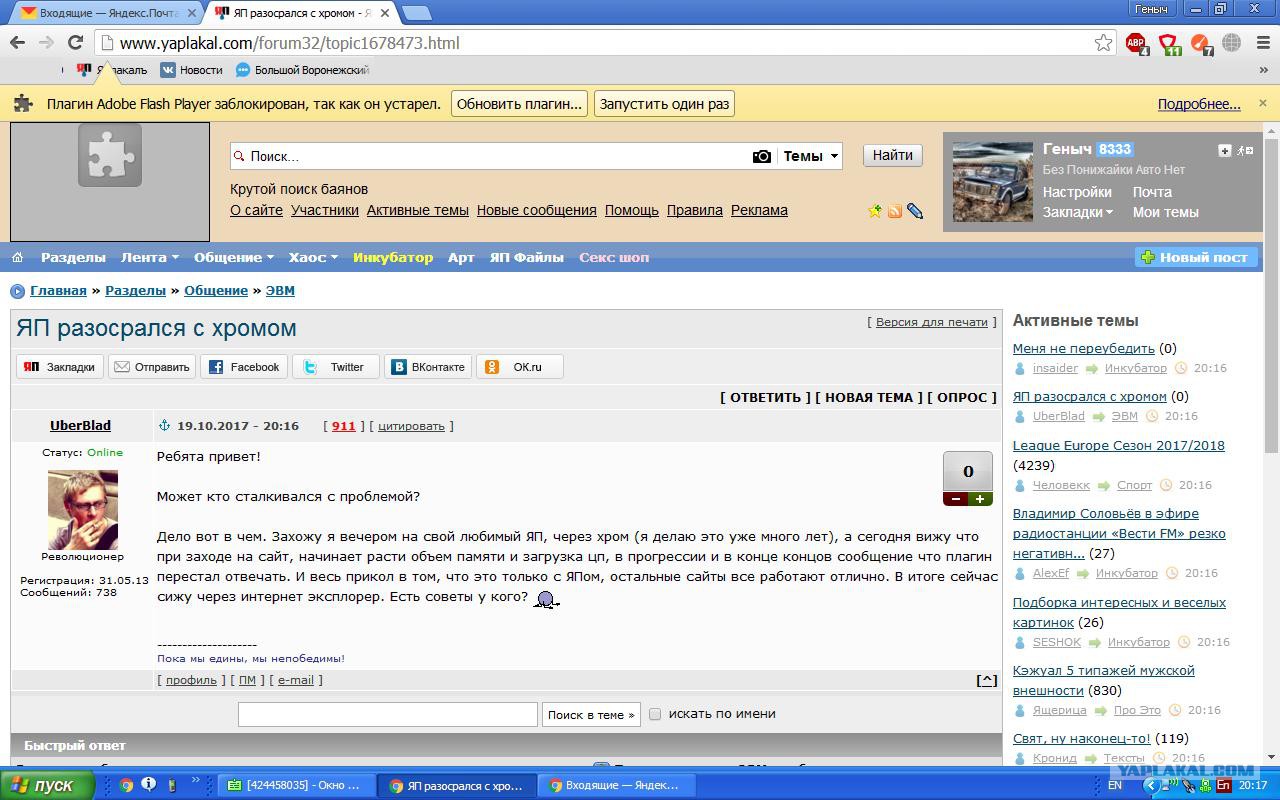1280x800 pixels.
Task: Click the ЯП Закладки share button
Action: coord(60,367)
